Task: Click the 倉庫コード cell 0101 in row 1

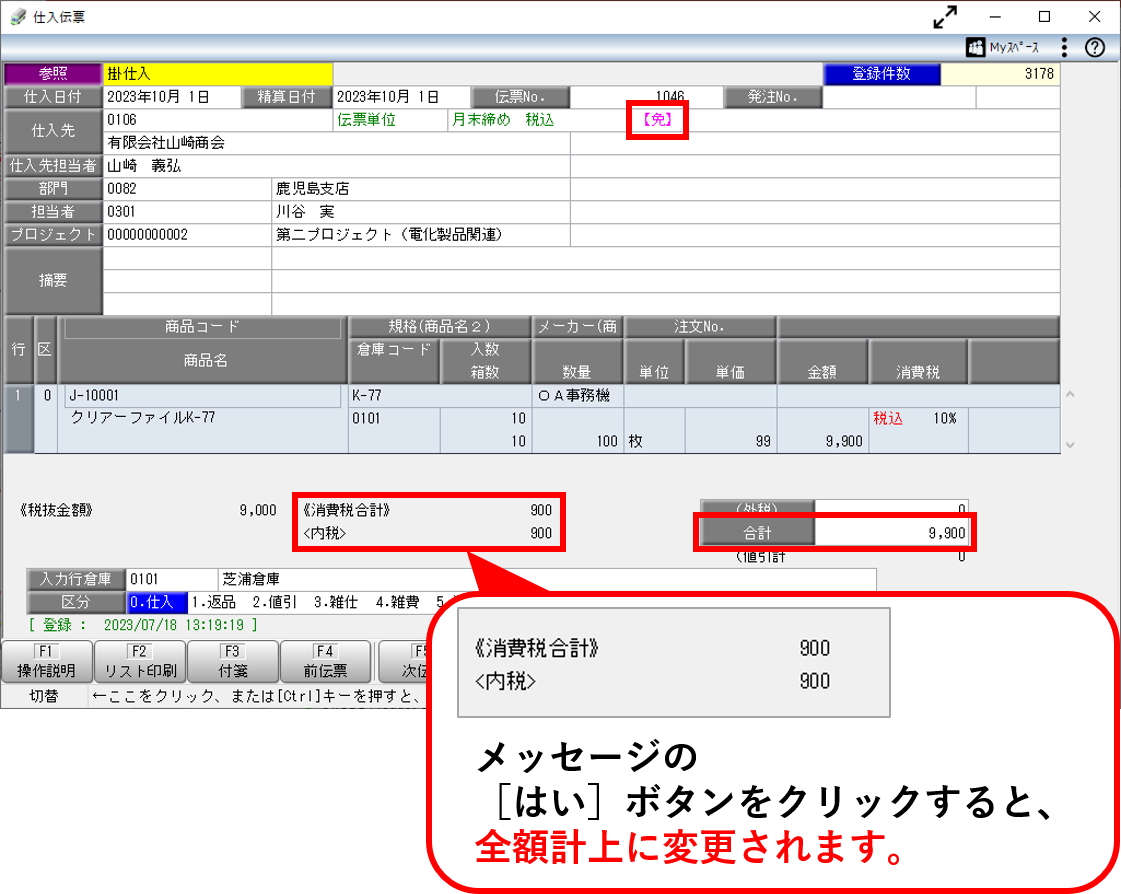Action: click(394, 418)
